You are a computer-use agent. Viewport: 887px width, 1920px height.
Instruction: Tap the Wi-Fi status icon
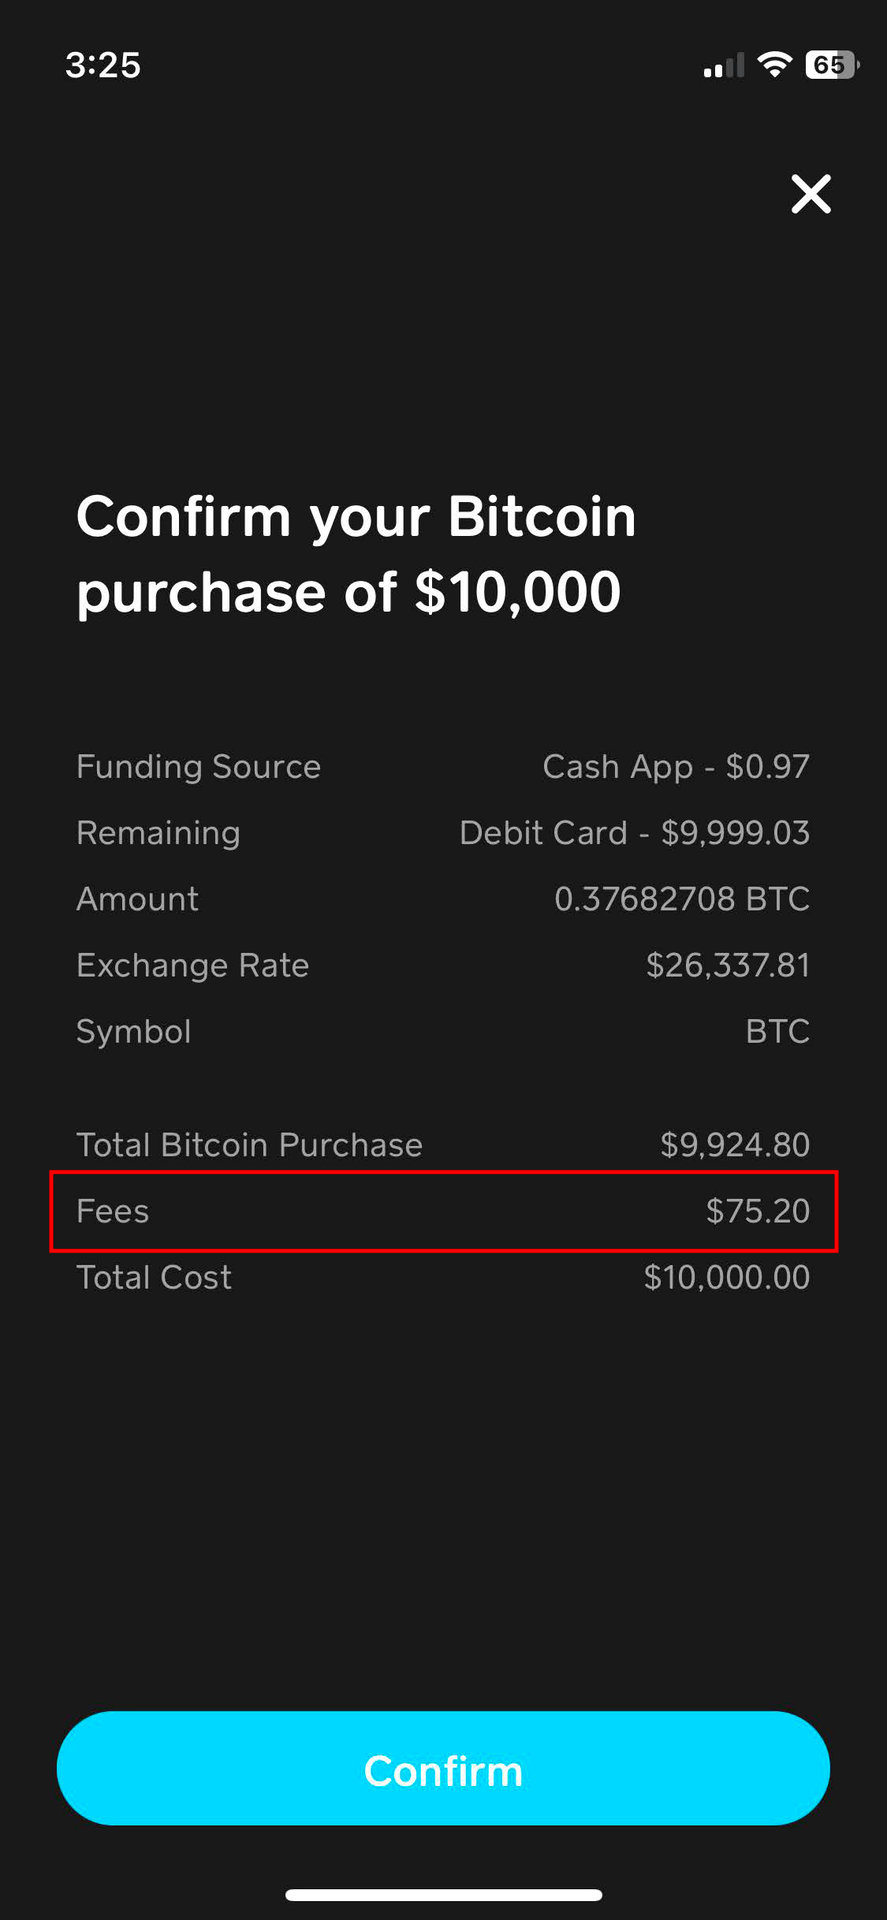tap(774, 65)
